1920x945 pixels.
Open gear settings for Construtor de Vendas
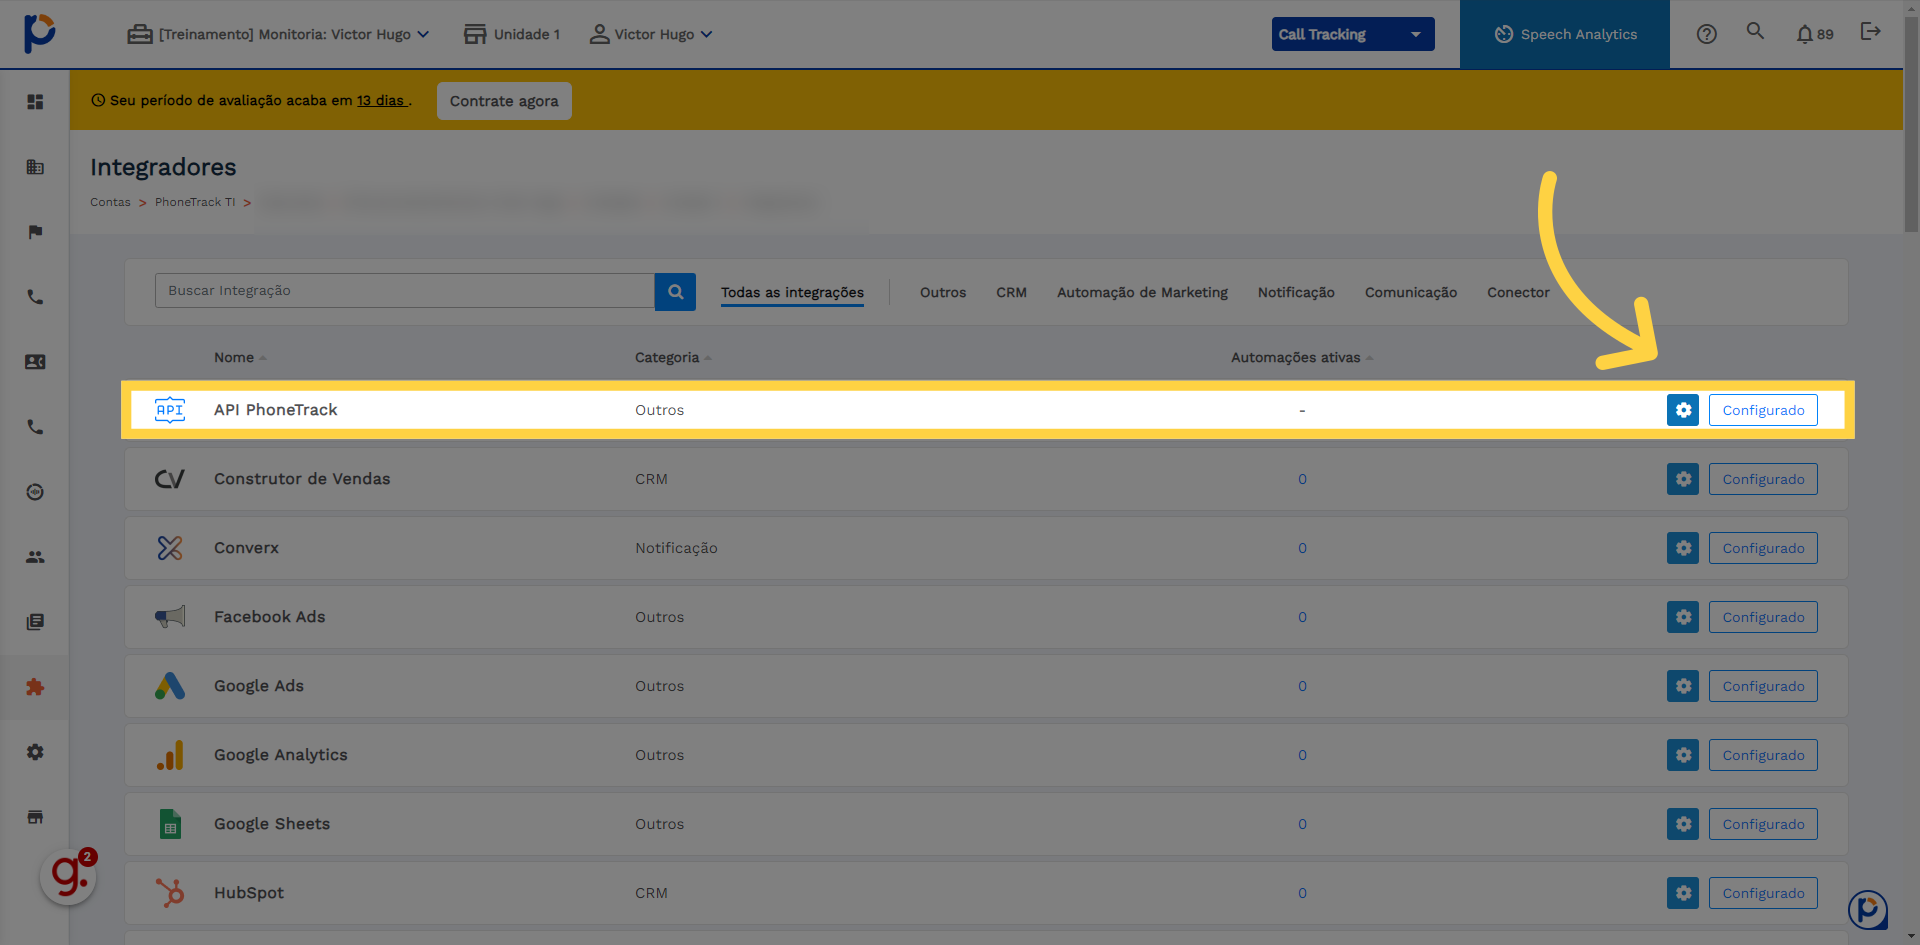pyautogui.click(x=1683, y=479)
